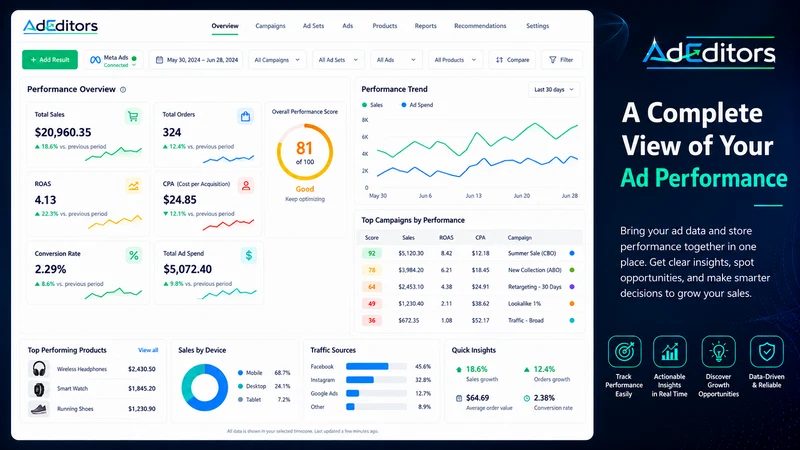The height and width of the screenshot is (450, 800).
Task: Toggle Ad Spend series in trend legend
Action: click(417, 105)
